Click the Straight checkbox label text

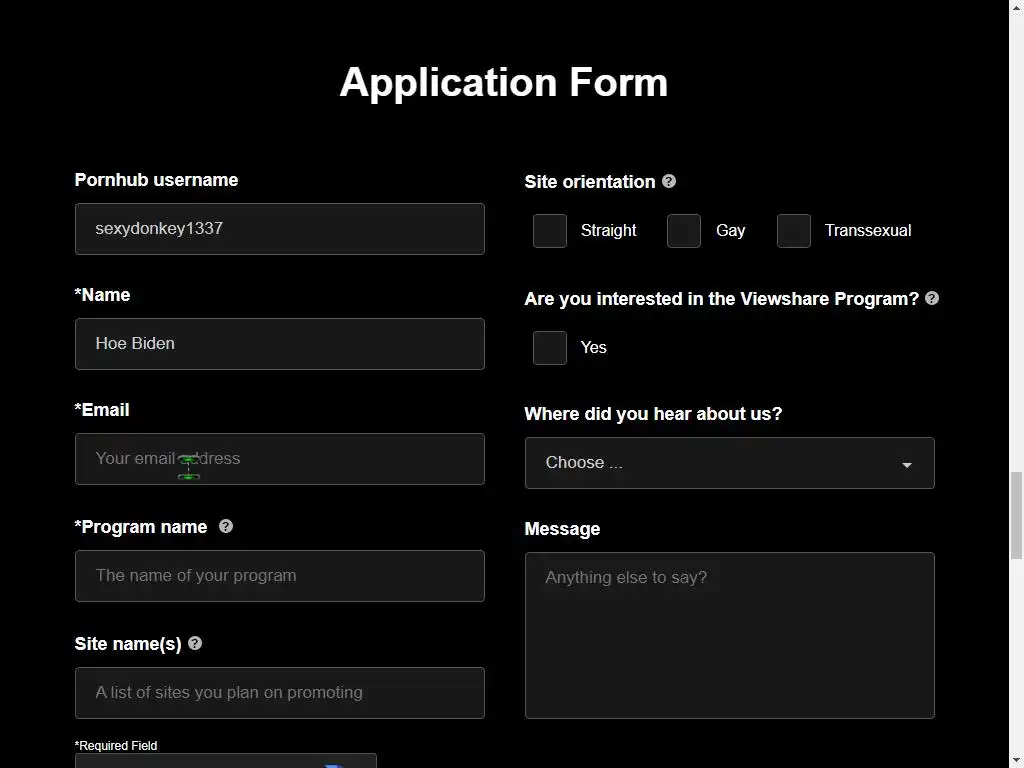point(608,231)
